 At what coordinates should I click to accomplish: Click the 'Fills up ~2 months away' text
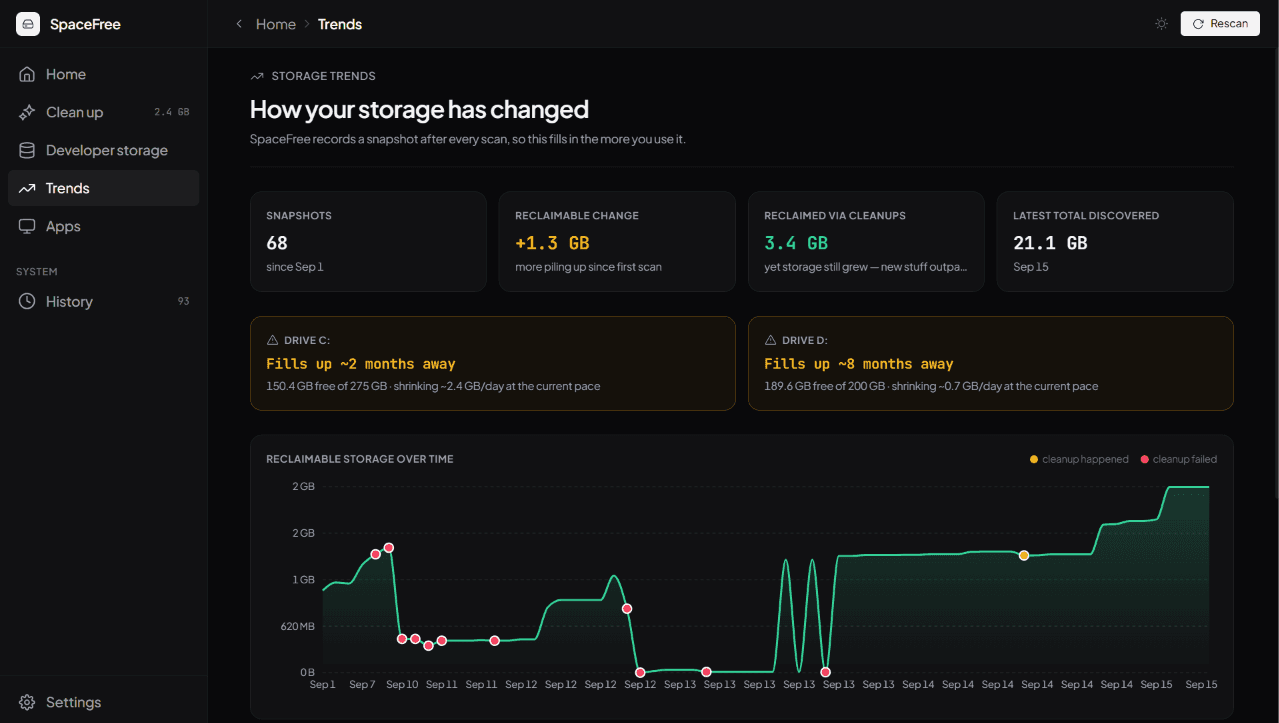click(361, 364)
